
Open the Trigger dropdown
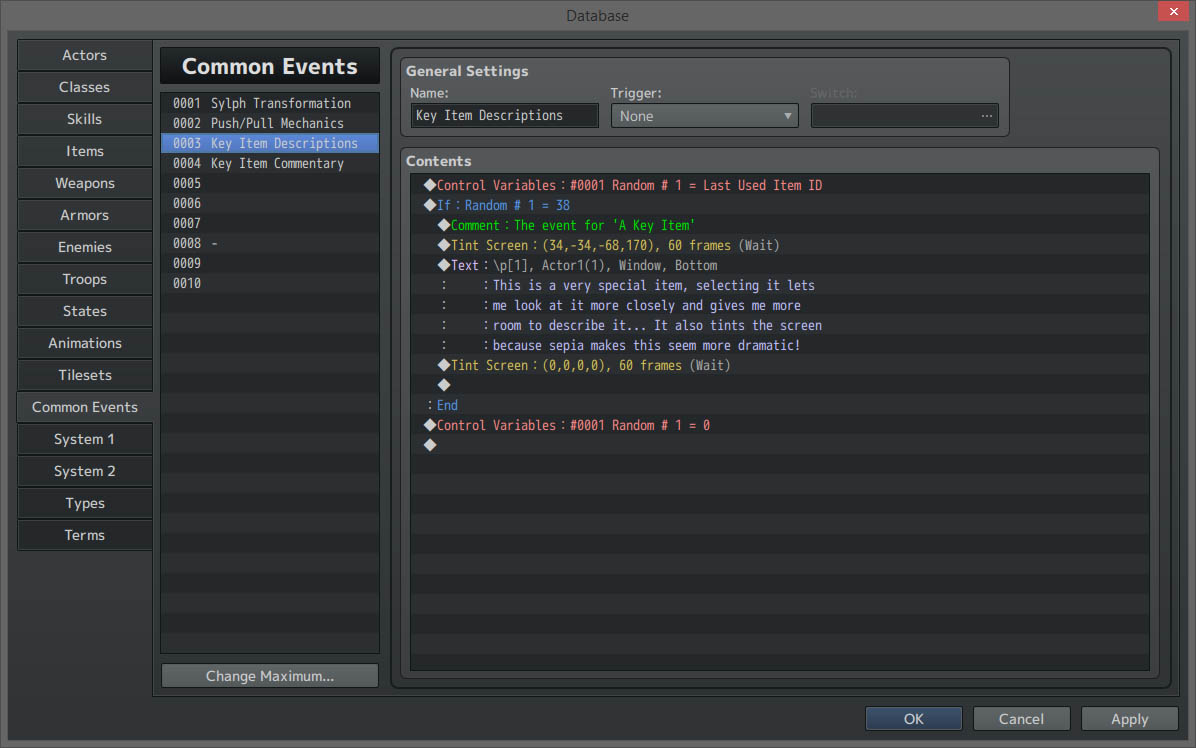coord(704,115)
